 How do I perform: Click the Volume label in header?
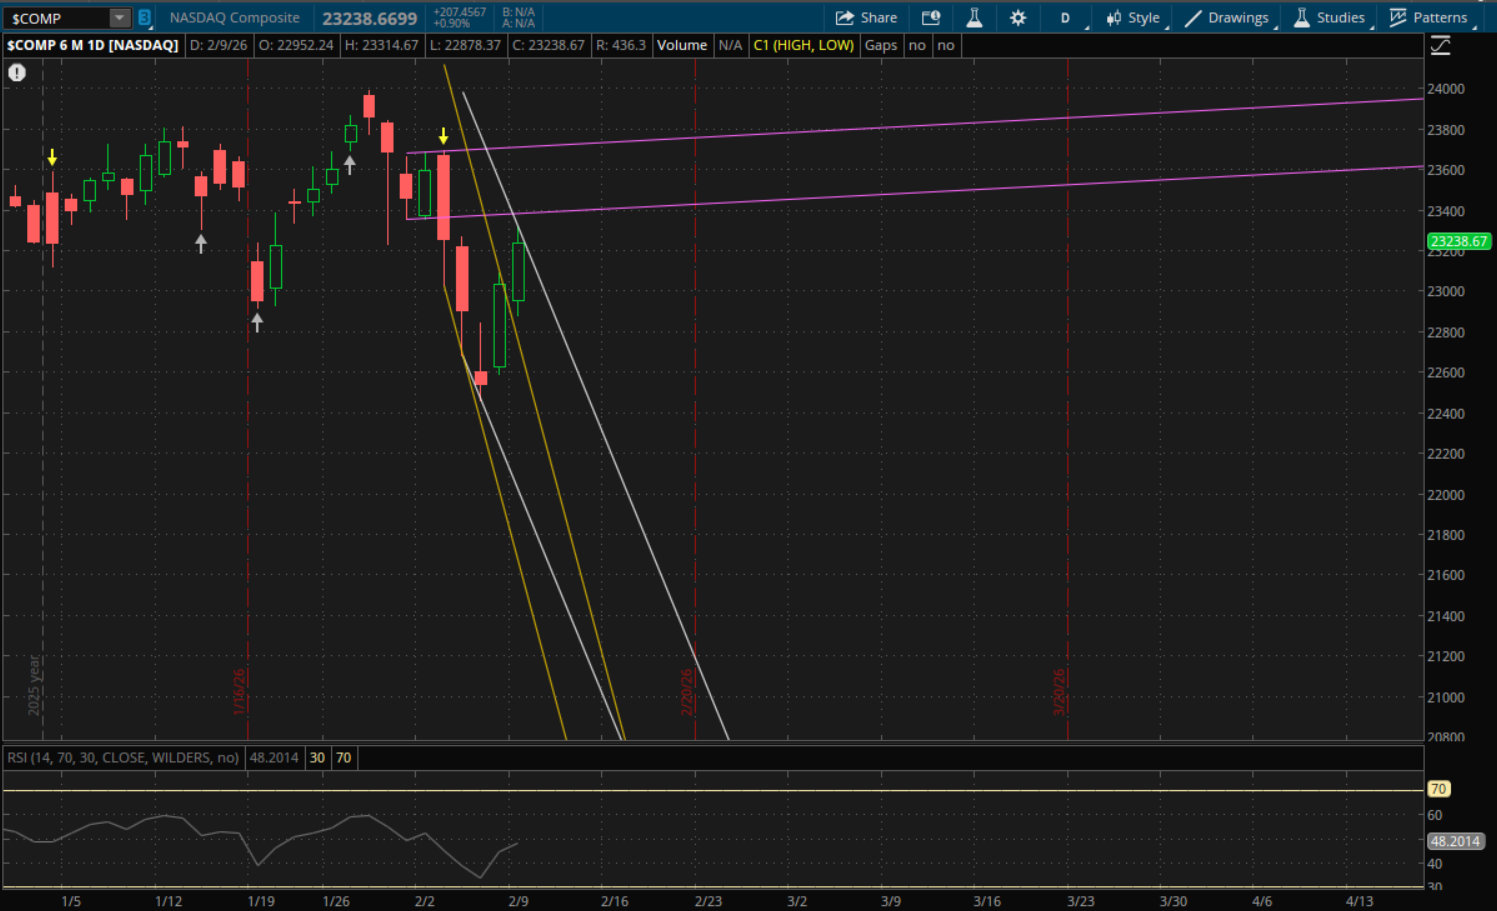click(x=682, y=45)
